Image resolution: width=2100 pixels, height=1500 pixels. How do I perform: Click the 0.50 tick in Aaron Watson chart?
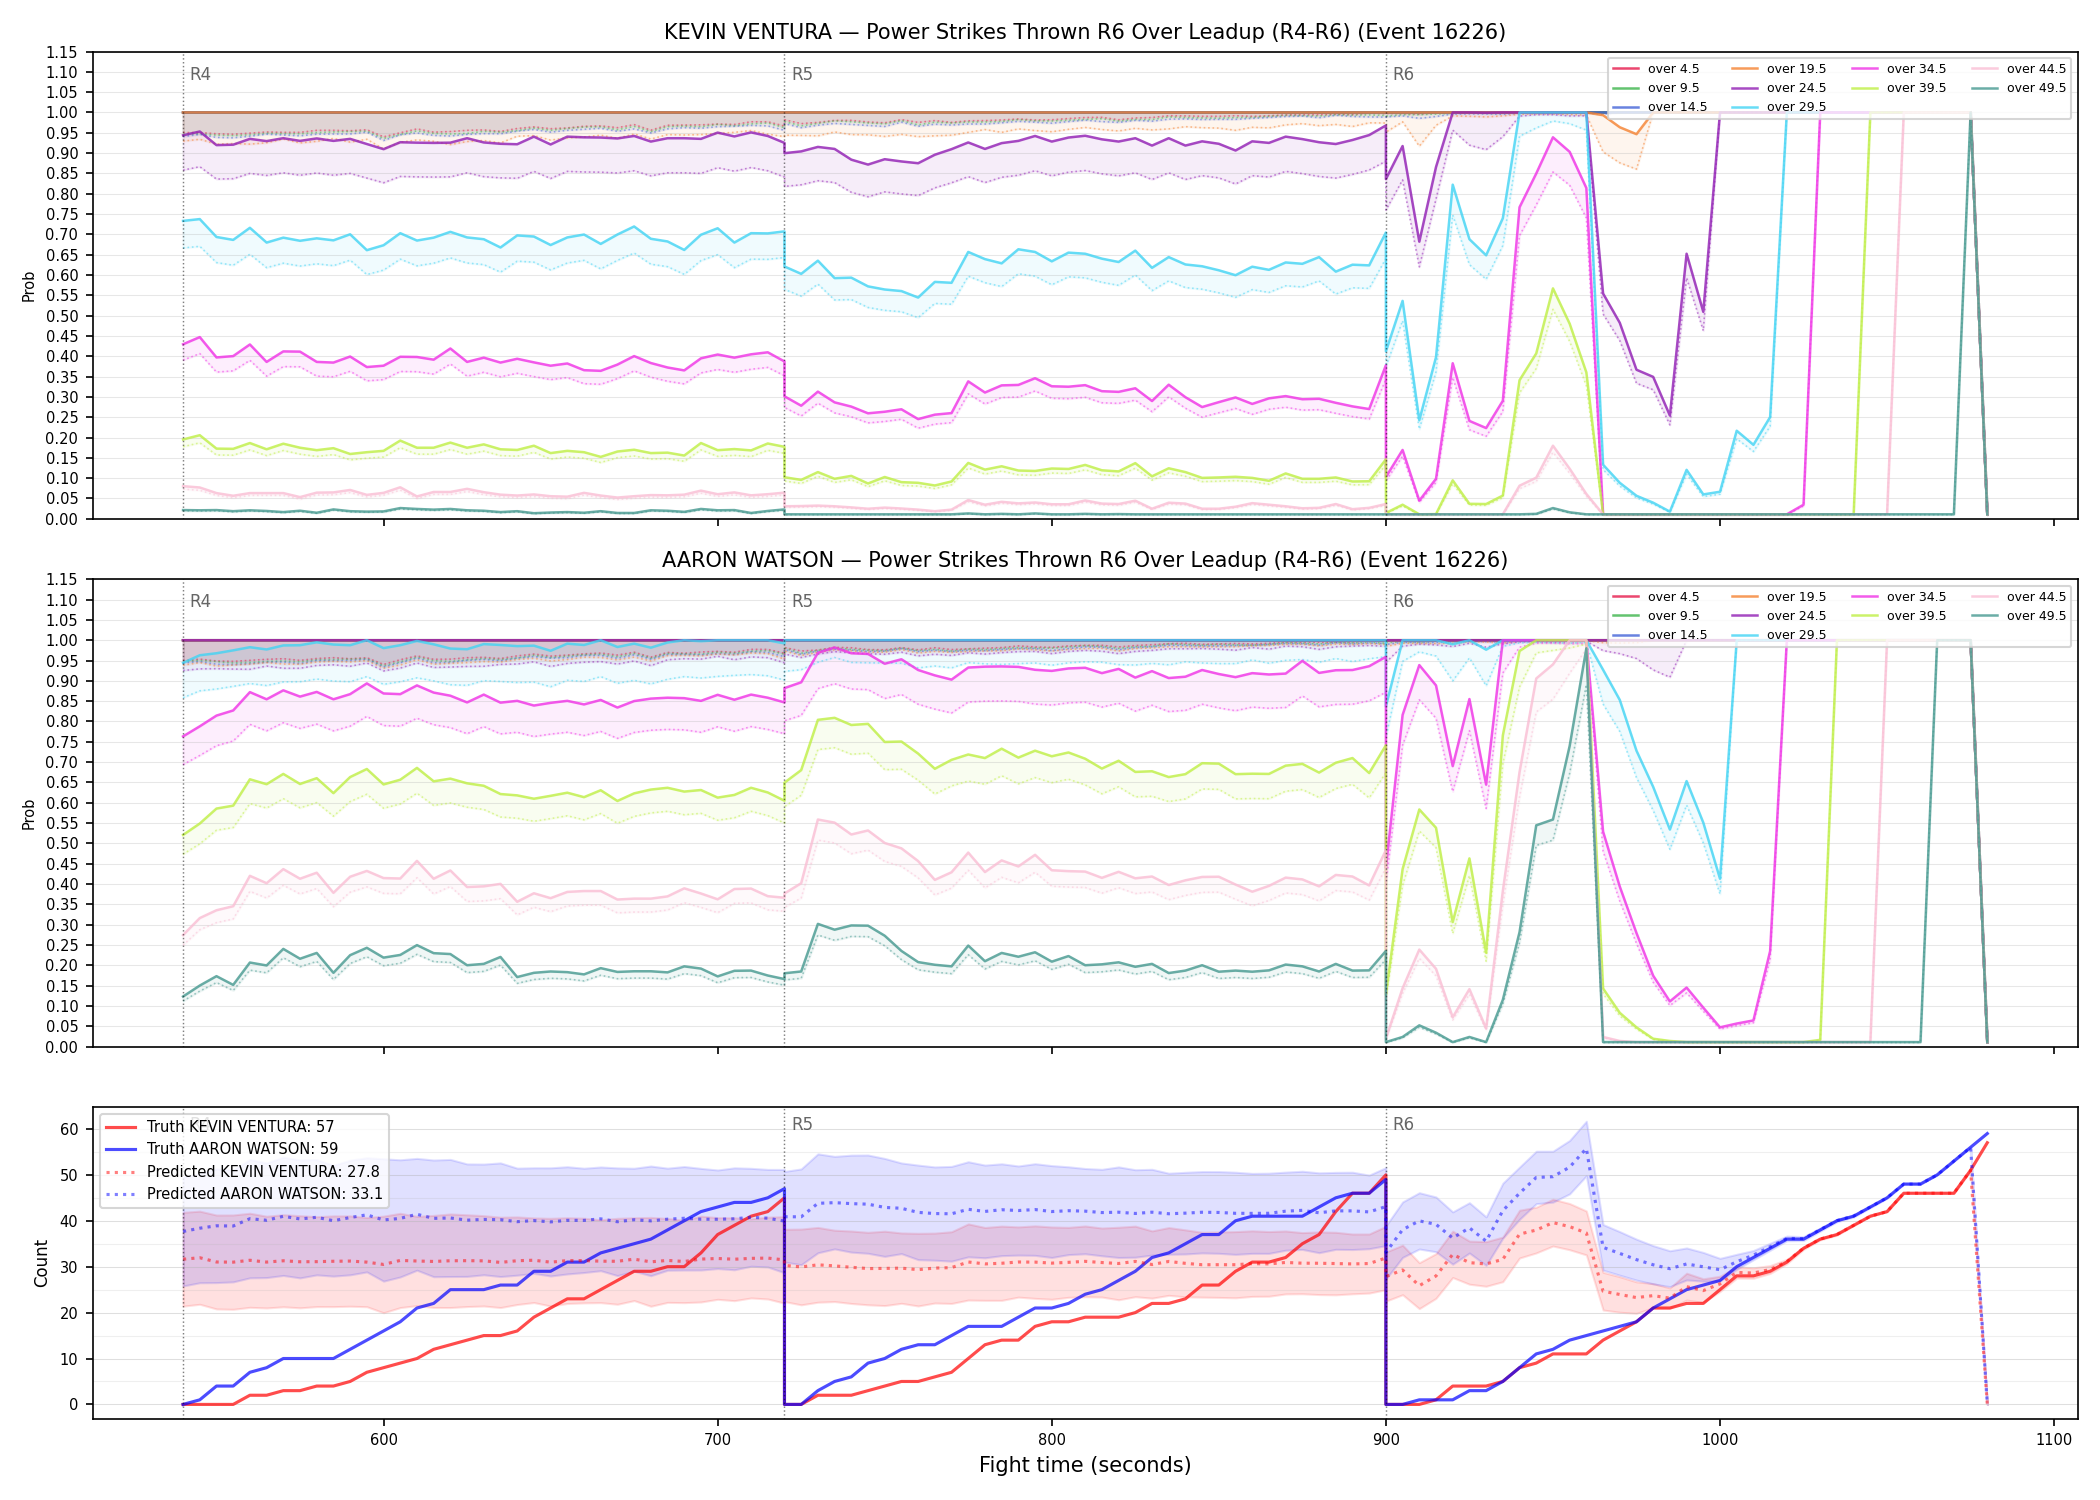pos(62,844)
